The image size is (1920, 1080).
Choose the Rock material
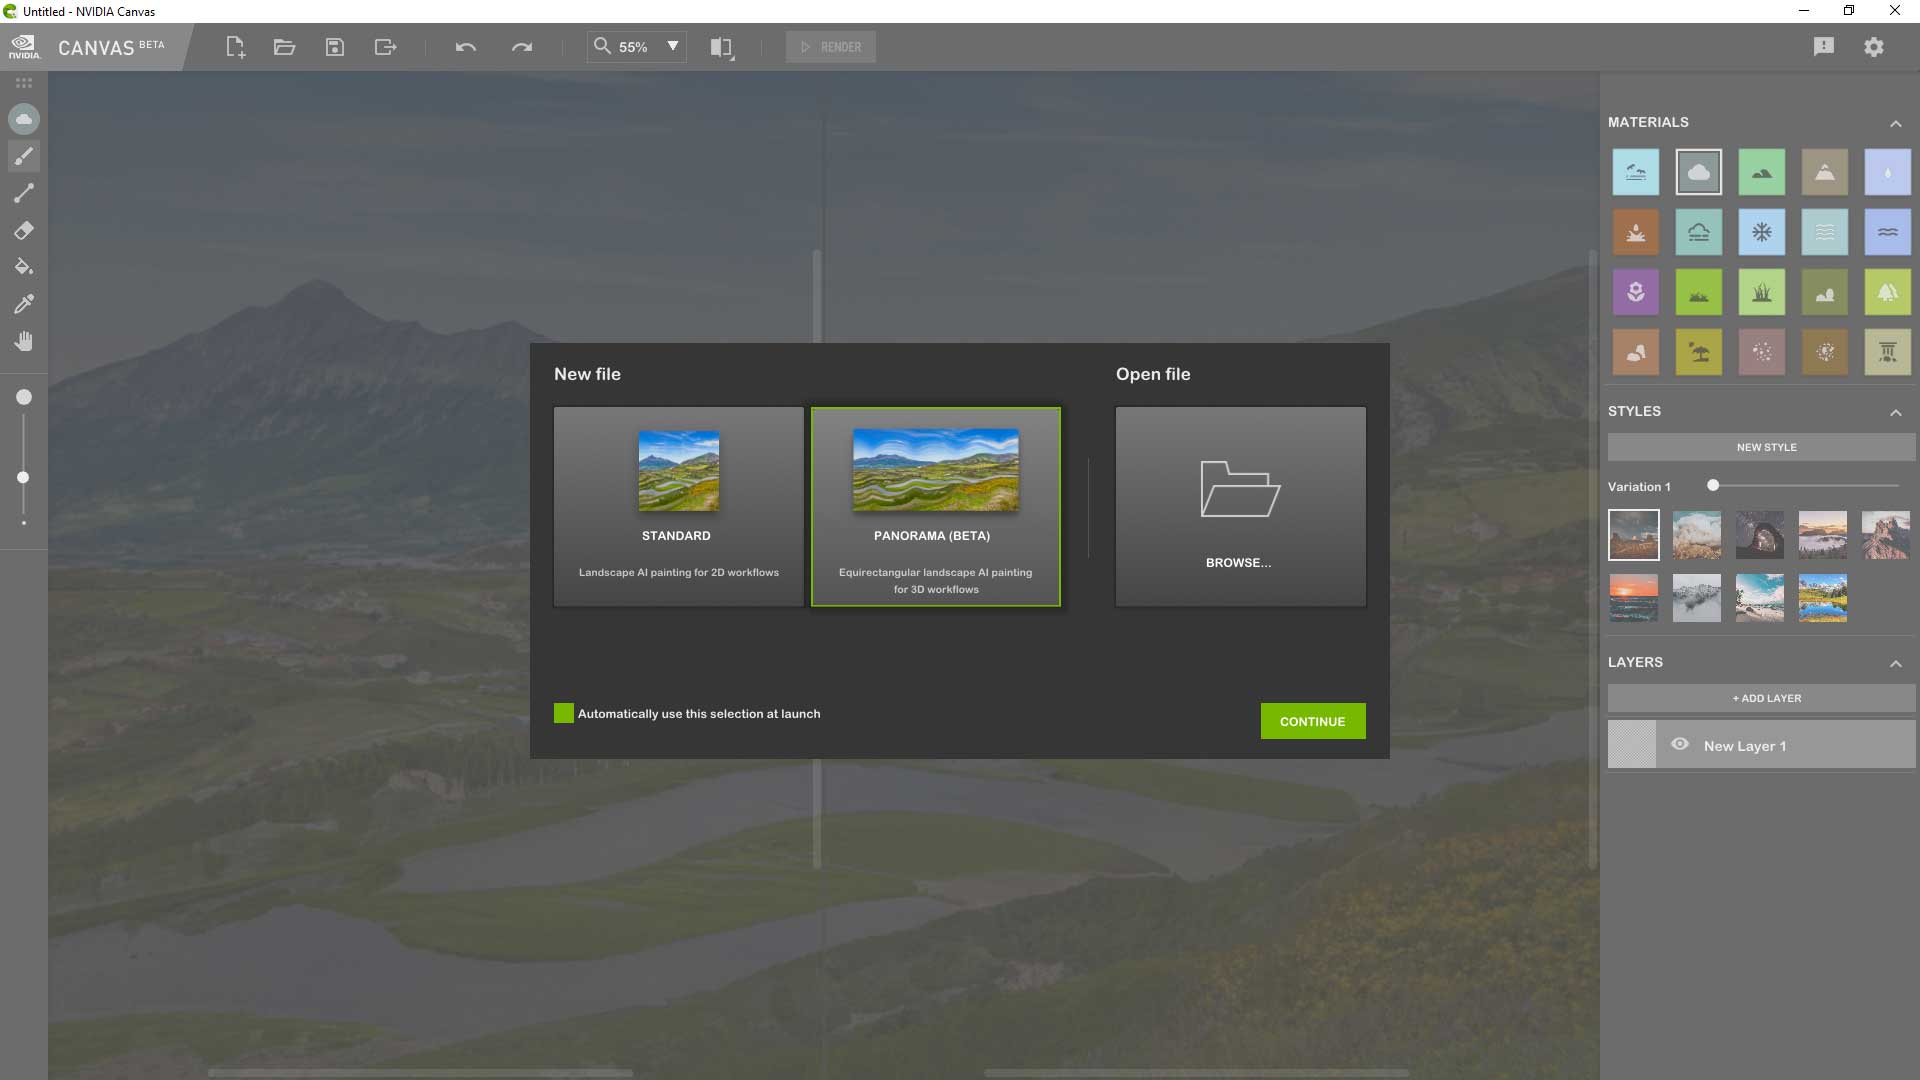coord(1636,352)
